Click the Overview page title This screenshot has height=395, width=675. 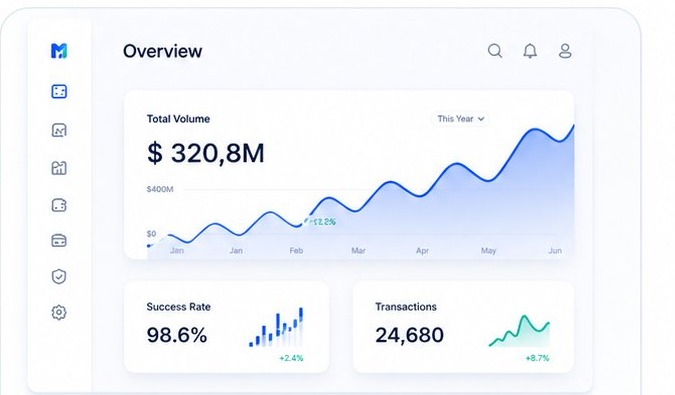(162, 51)
